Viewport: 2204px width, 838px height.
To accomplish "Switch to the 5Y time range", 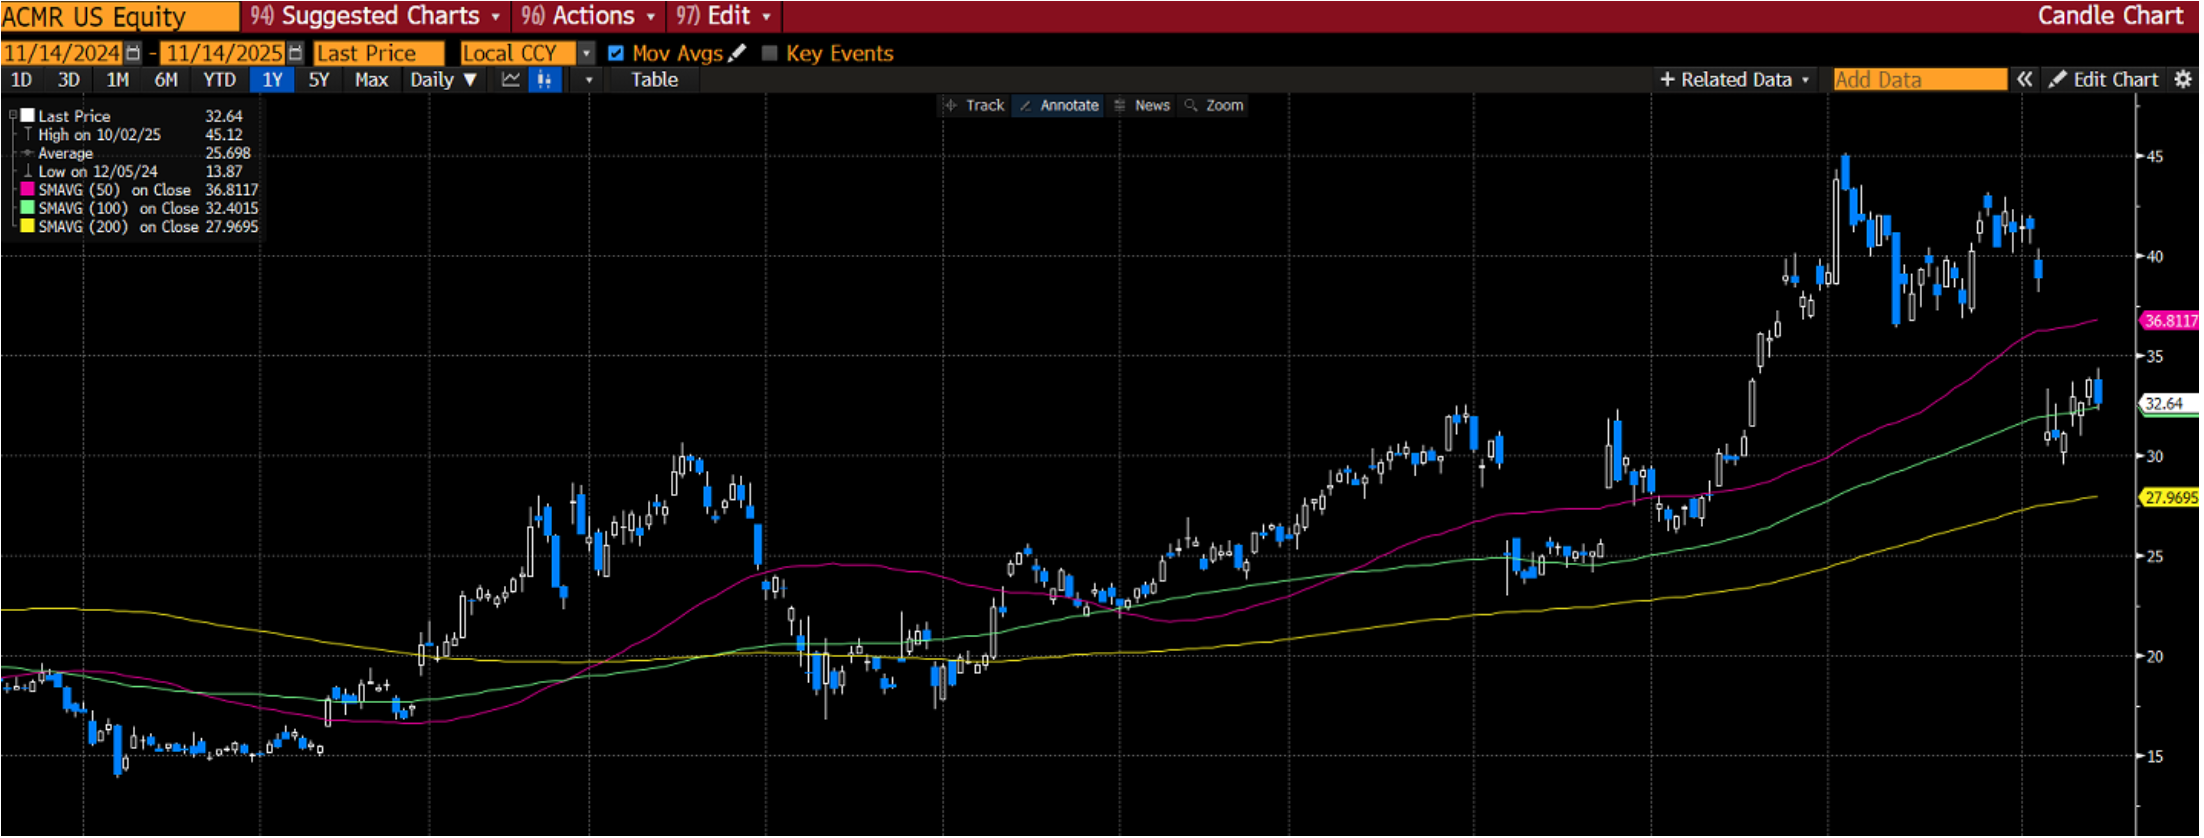I will [318, 80].
